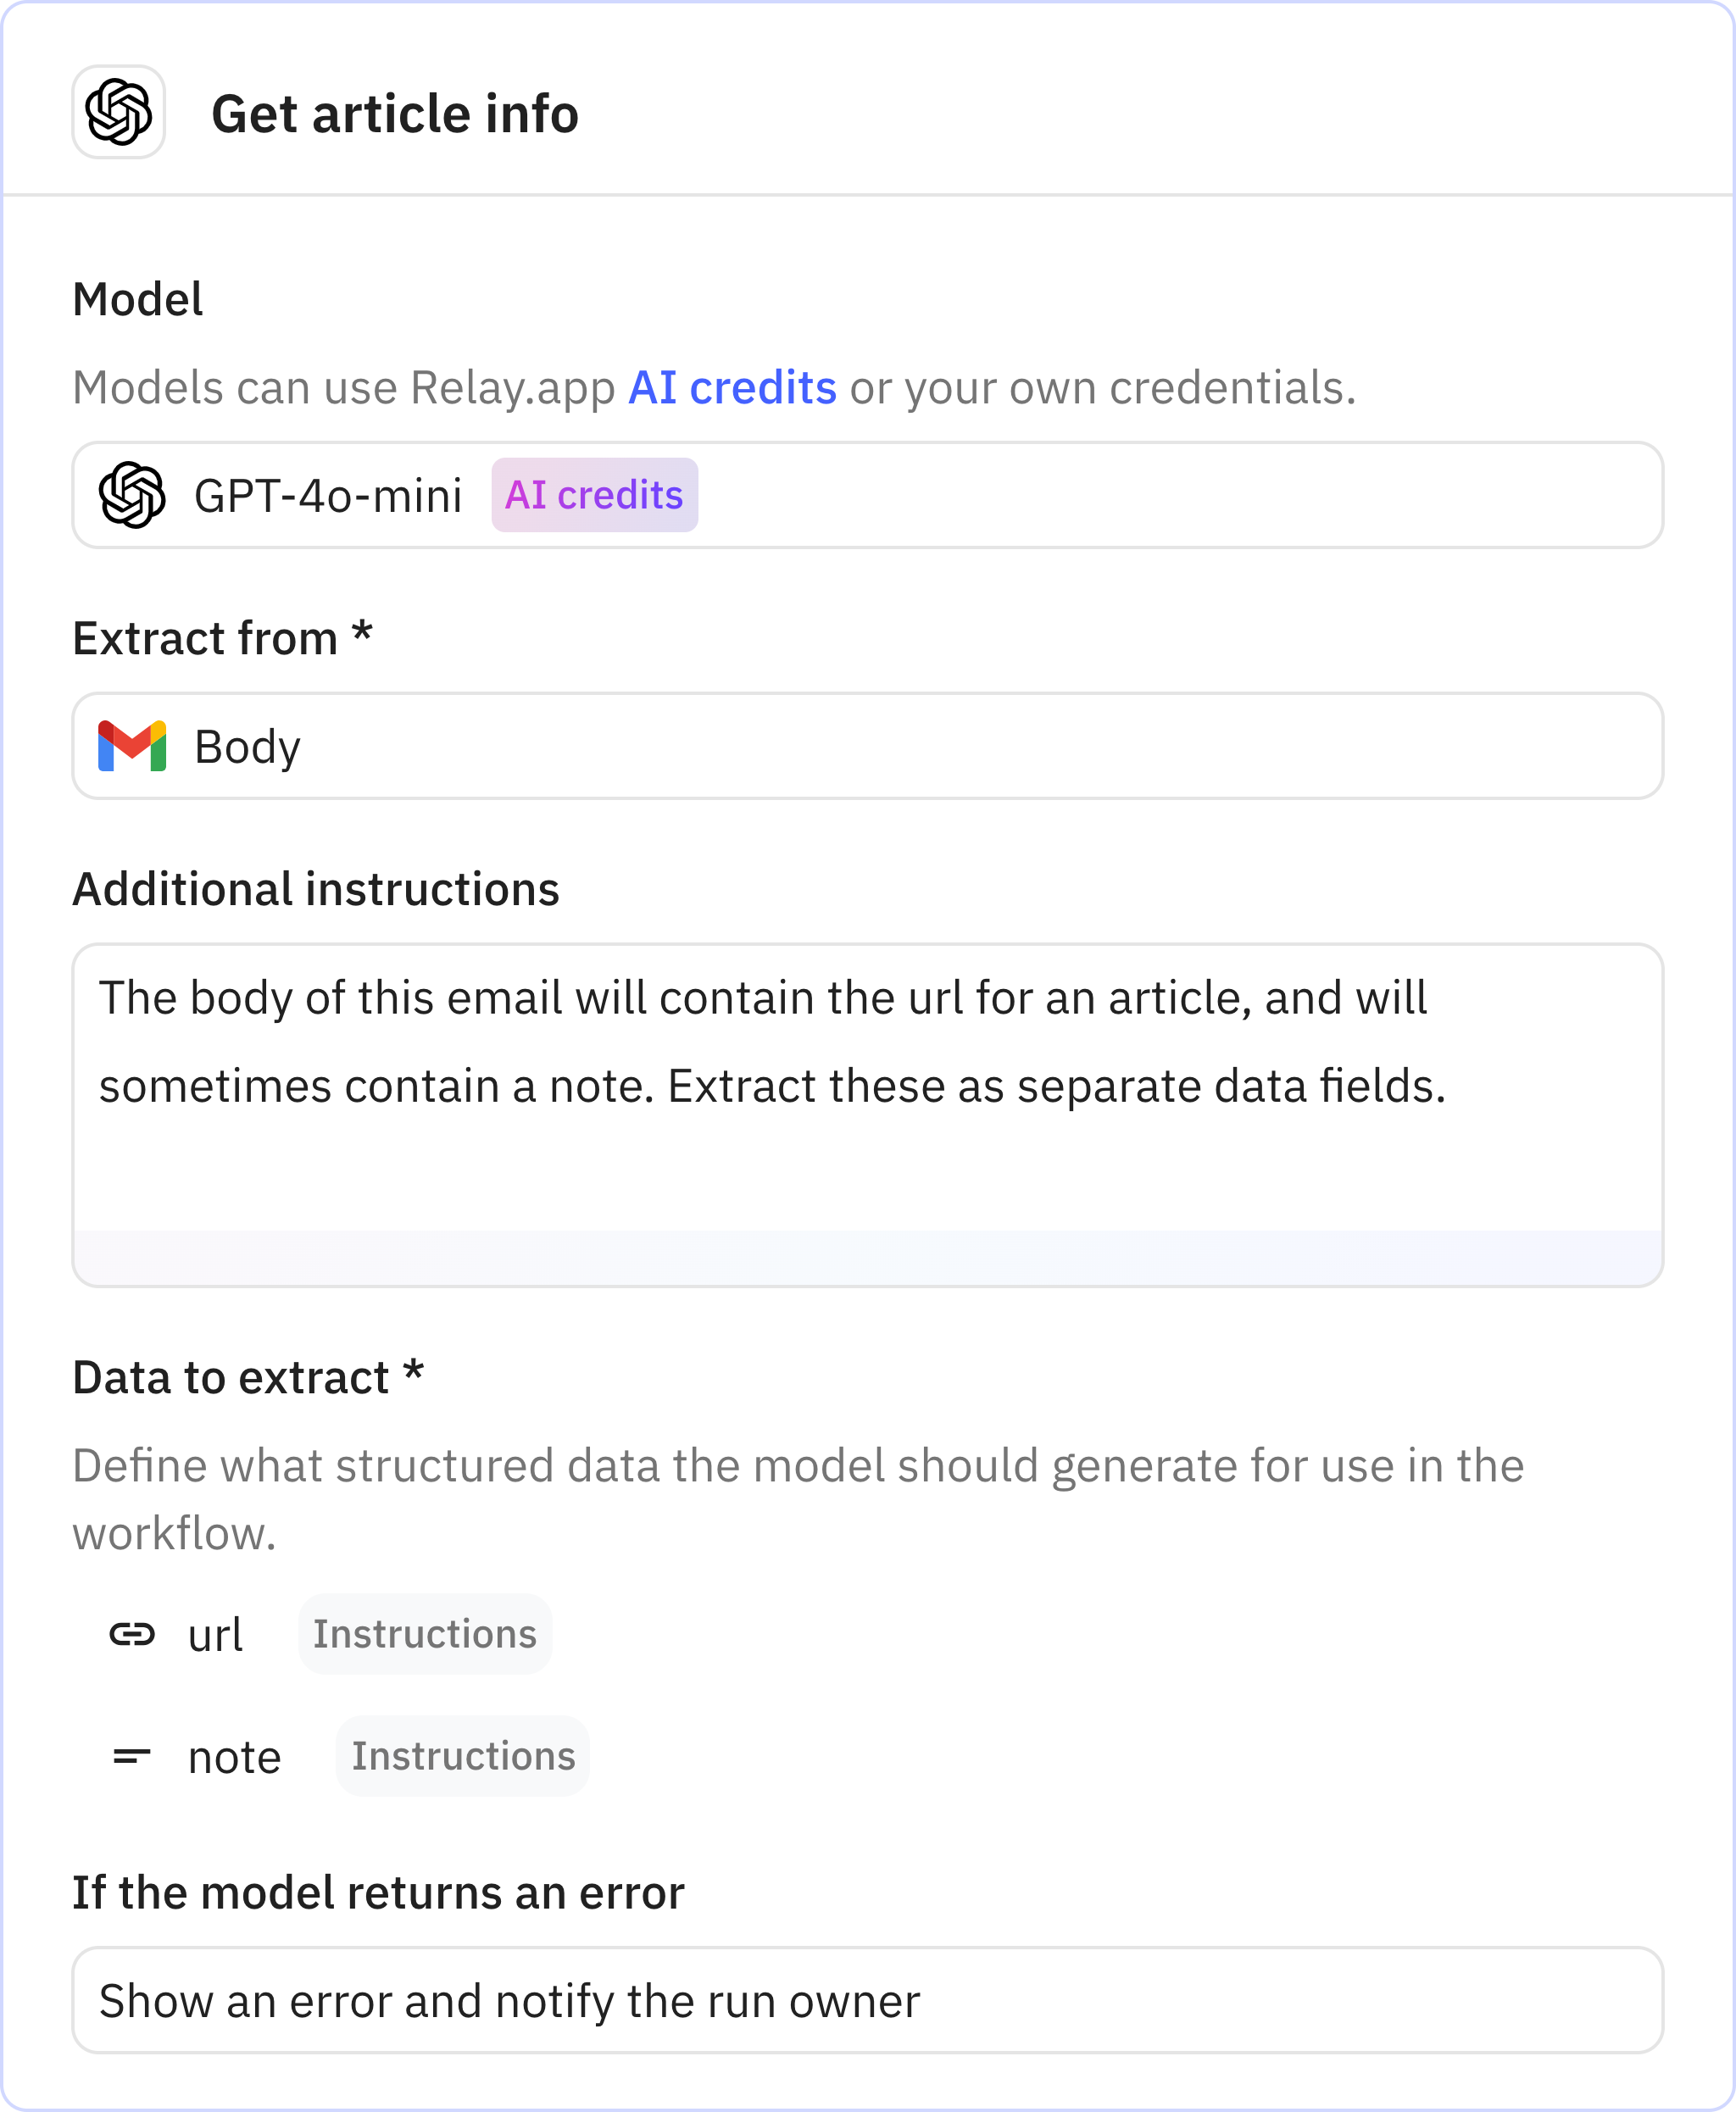Open the model error handling dropdown

click(x=868, y=2000)
